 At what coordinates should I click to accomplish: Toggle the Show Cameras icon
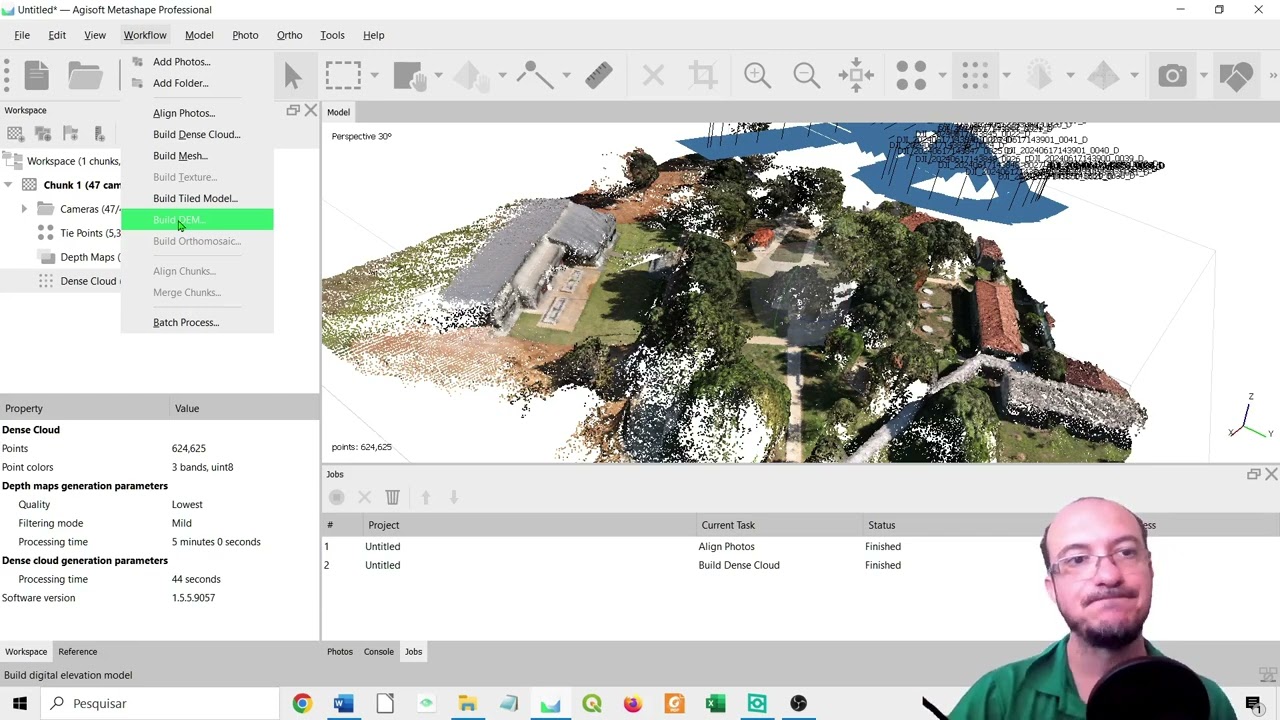tap(1172, 76)
